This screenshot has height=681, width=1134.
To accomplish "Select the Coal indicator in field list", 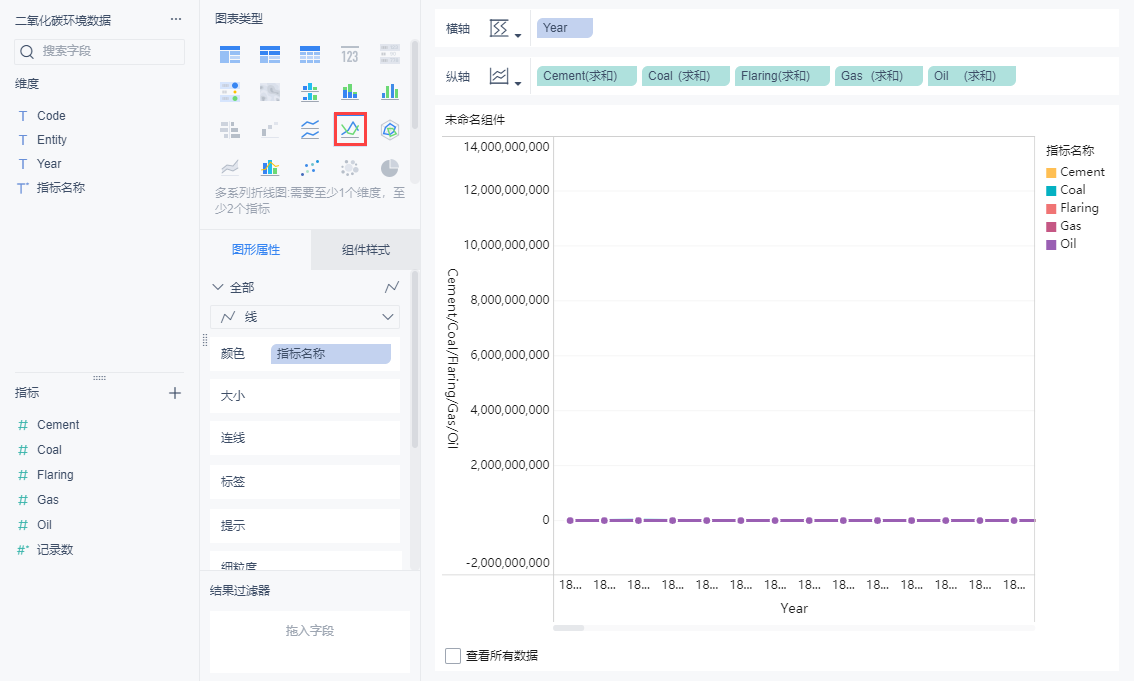I will click(x=49, y=450).
